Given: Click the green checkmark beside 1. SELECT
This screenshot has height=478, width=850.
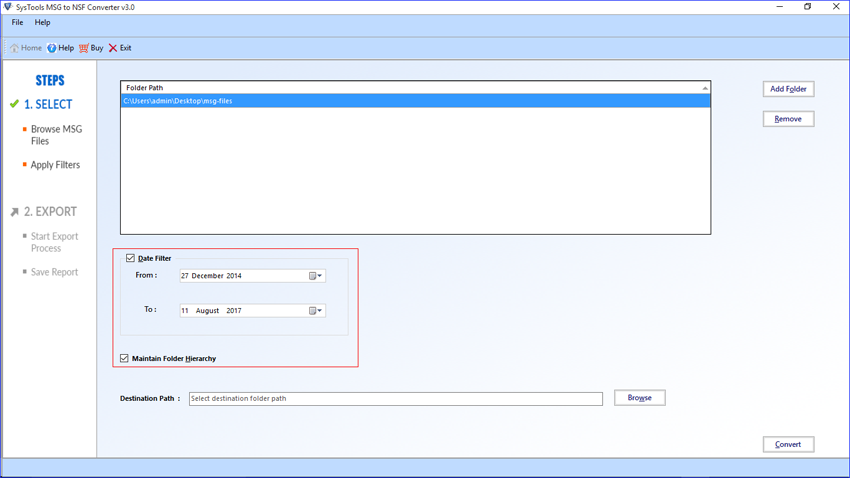Looking at the screenshot, I should click(14, 104).
